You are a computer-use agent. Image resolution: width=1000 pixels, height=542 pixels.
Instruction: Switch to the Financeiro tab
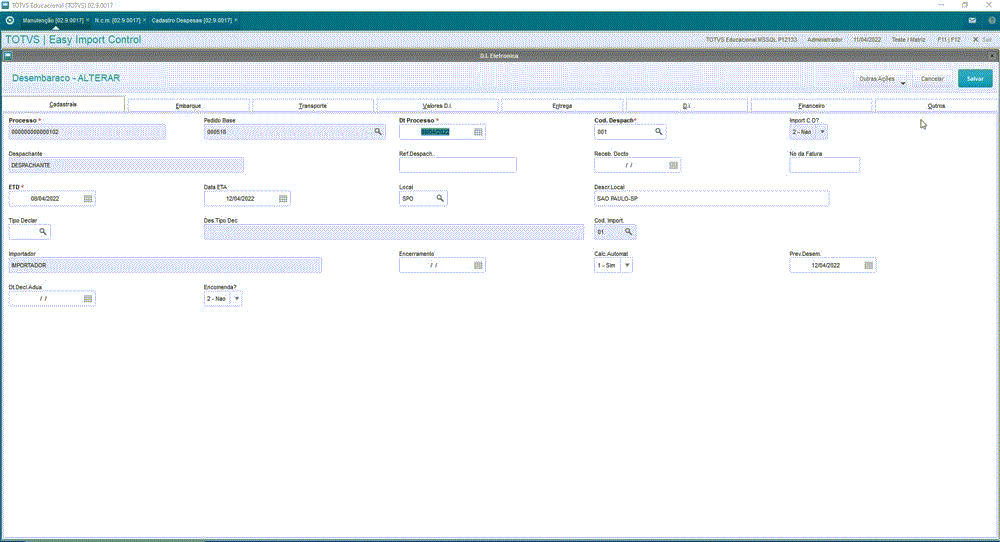coord(811,106)
